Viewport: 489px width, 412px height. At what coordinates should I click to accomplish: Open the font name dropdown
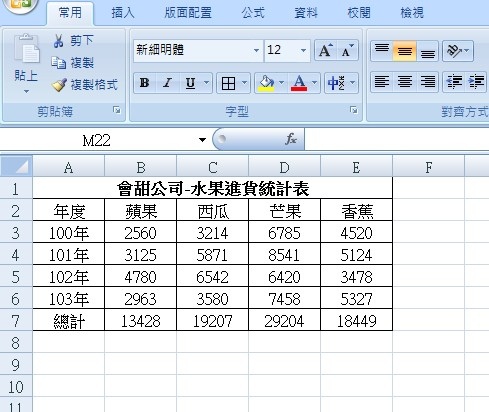pos(256,51)
